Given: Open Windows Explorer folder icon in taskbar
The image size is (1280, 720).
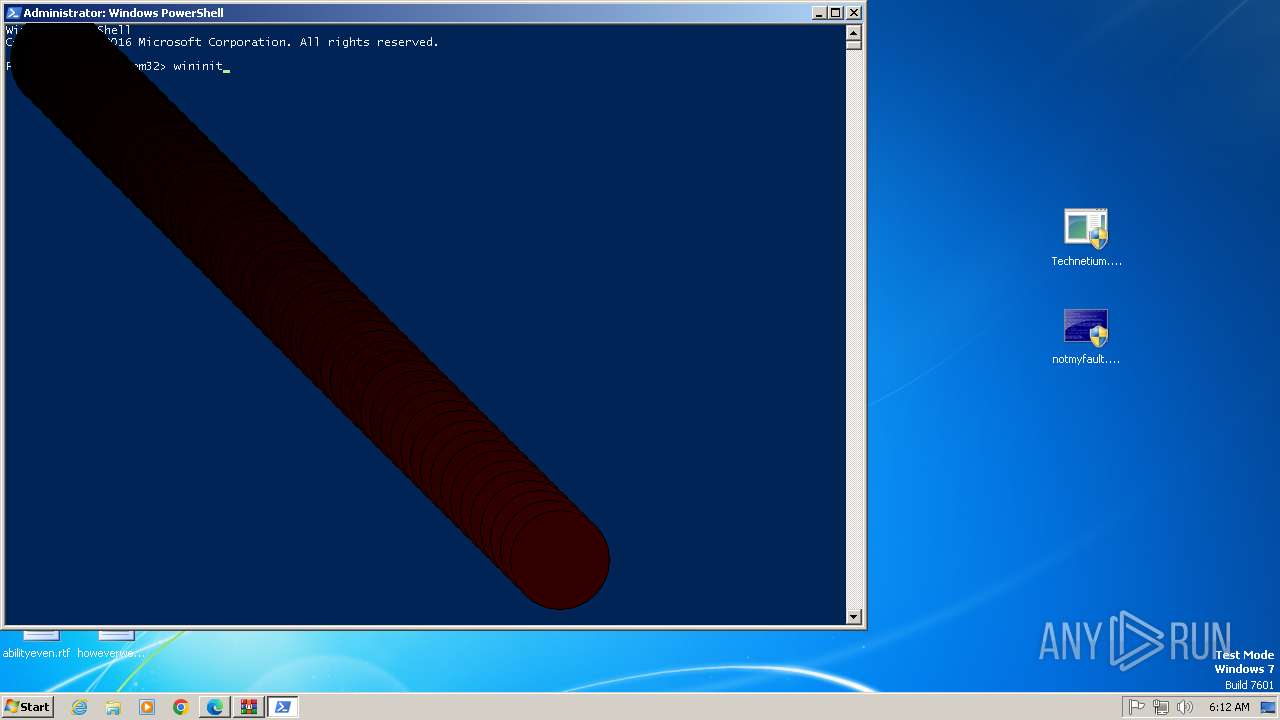Looking at the screenshot, I should [113, 707].
